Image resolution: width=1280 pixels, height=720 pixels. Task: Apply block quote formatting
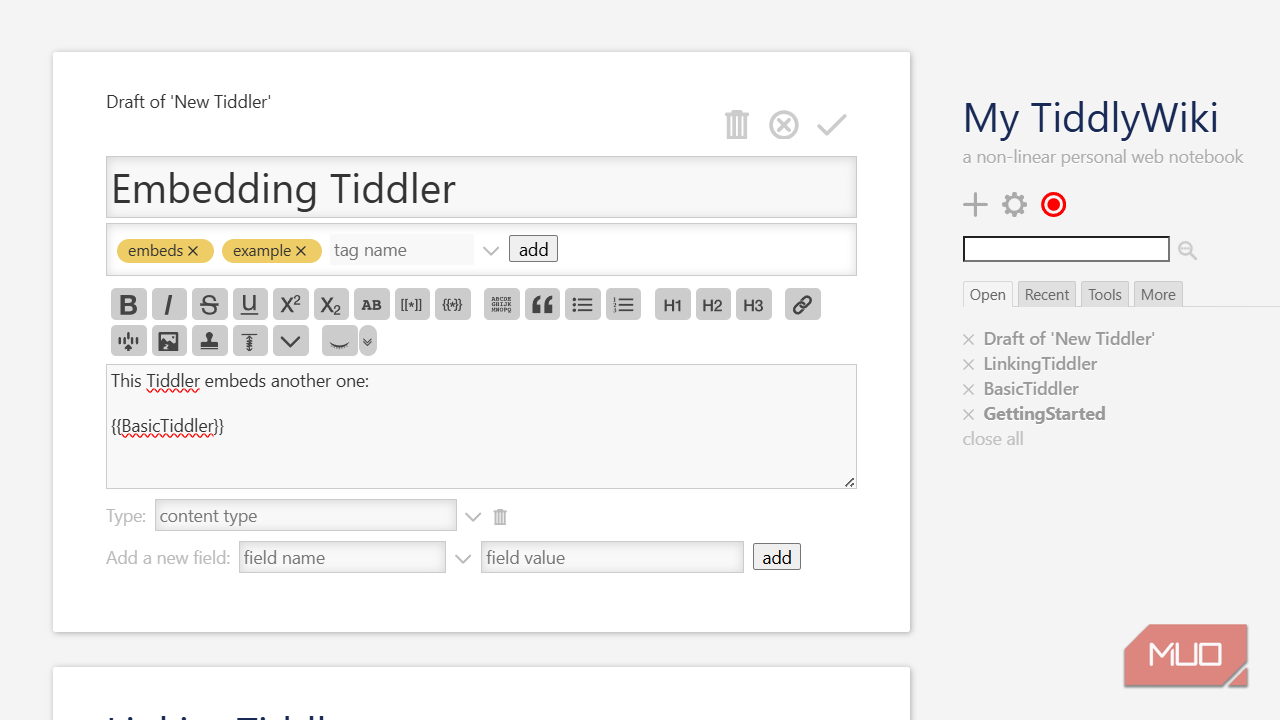[x=542, y=305]
